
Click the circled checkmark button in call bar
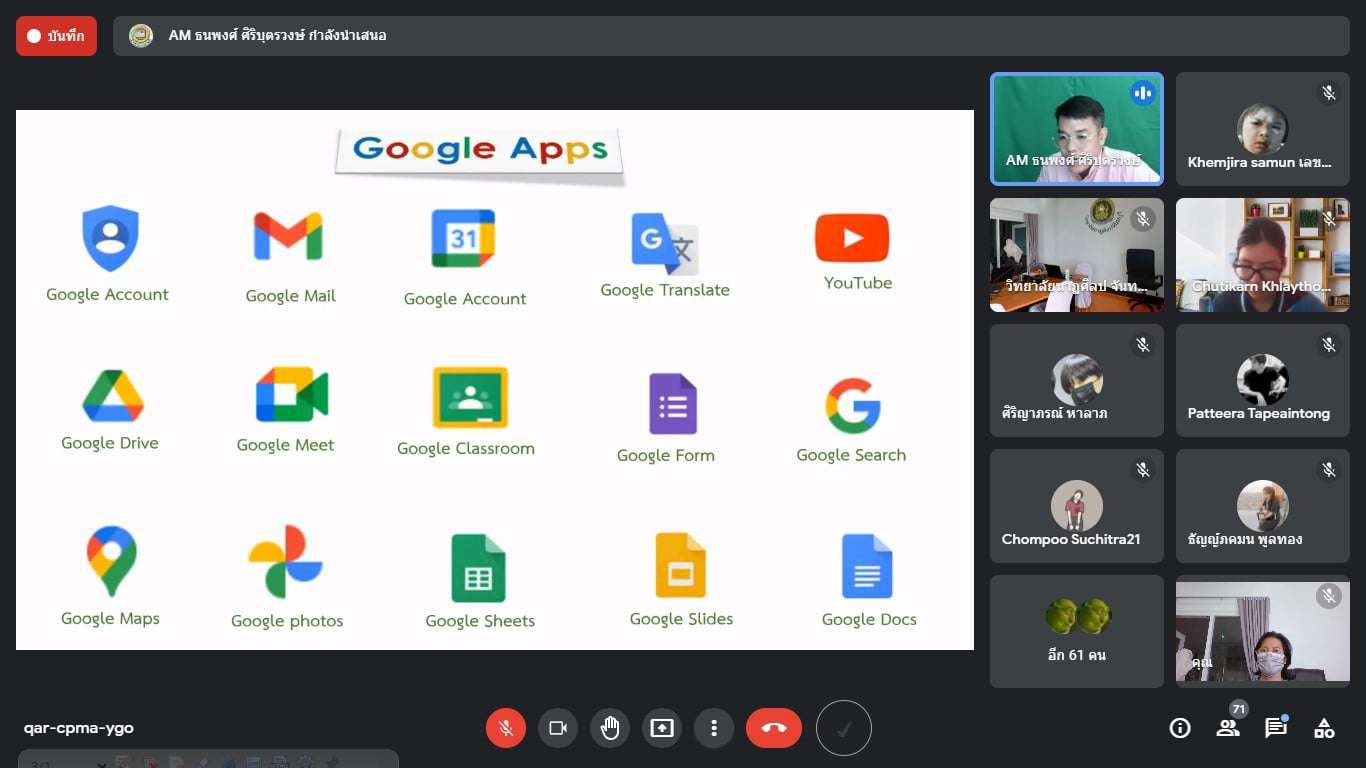844,728
